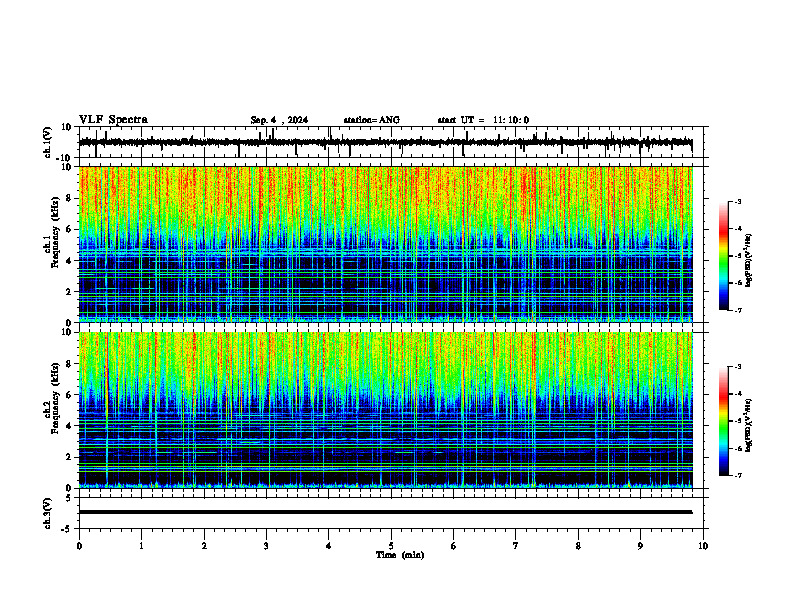Viewport: 792px width, 612px height.
Task: Click the ch.2 "Frequency (kHz)" axis label
Action: (x=55, y=398)
